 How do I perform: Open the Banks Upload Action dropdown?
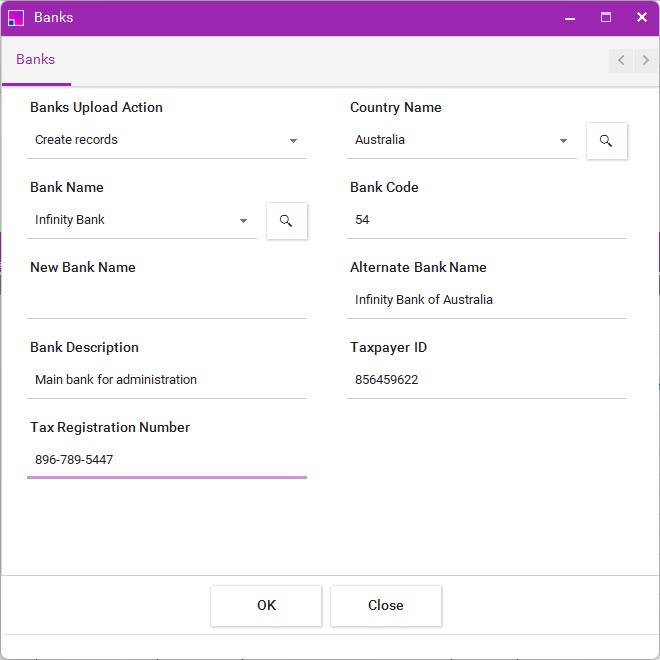click(167, 140)
